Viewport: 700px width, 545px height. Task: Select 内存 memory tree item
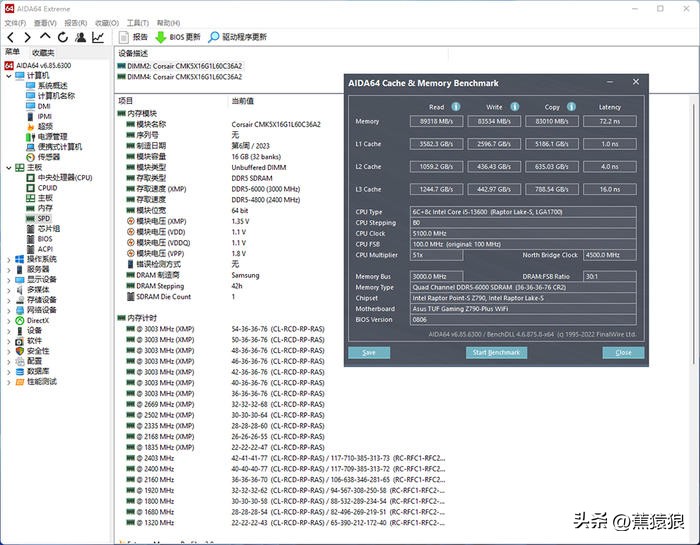click(x=39, y=208)
